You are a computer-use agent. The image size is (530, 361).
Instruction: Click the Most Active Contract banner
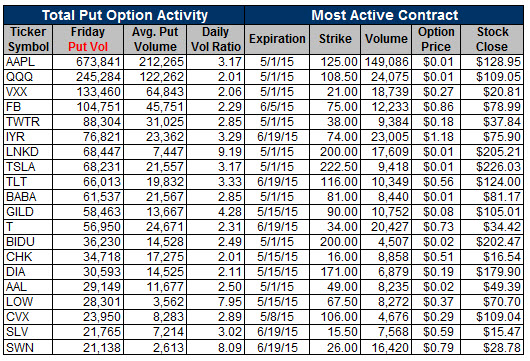[x=384, y=15]
